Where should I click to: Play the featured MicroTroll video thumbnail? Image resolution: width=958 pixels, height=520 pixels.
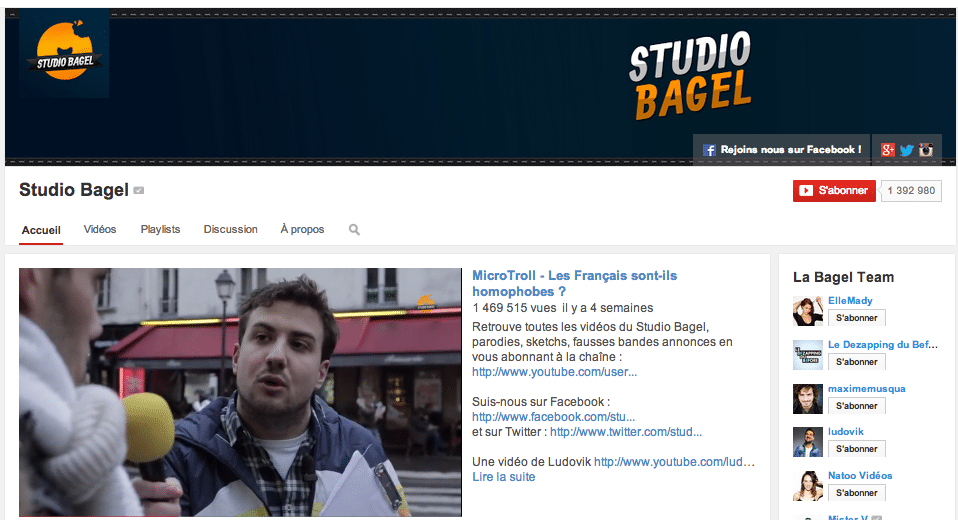click(x=239, y=392)
